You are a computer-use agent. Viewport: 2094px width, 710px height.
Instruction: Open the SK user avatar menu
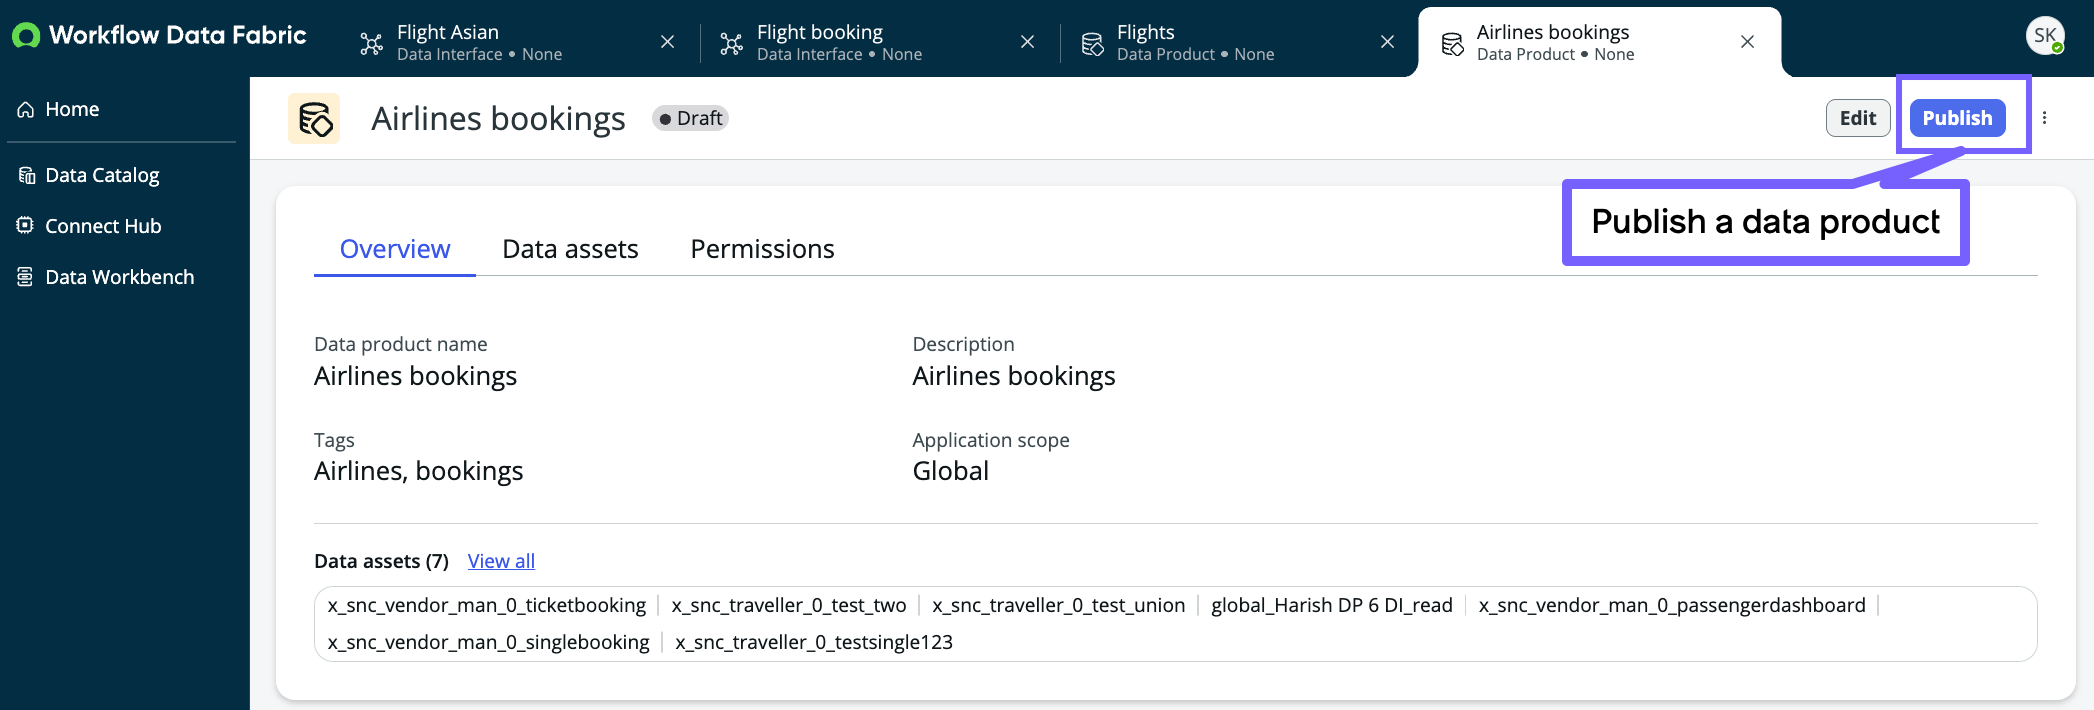tap(2046, 36)
